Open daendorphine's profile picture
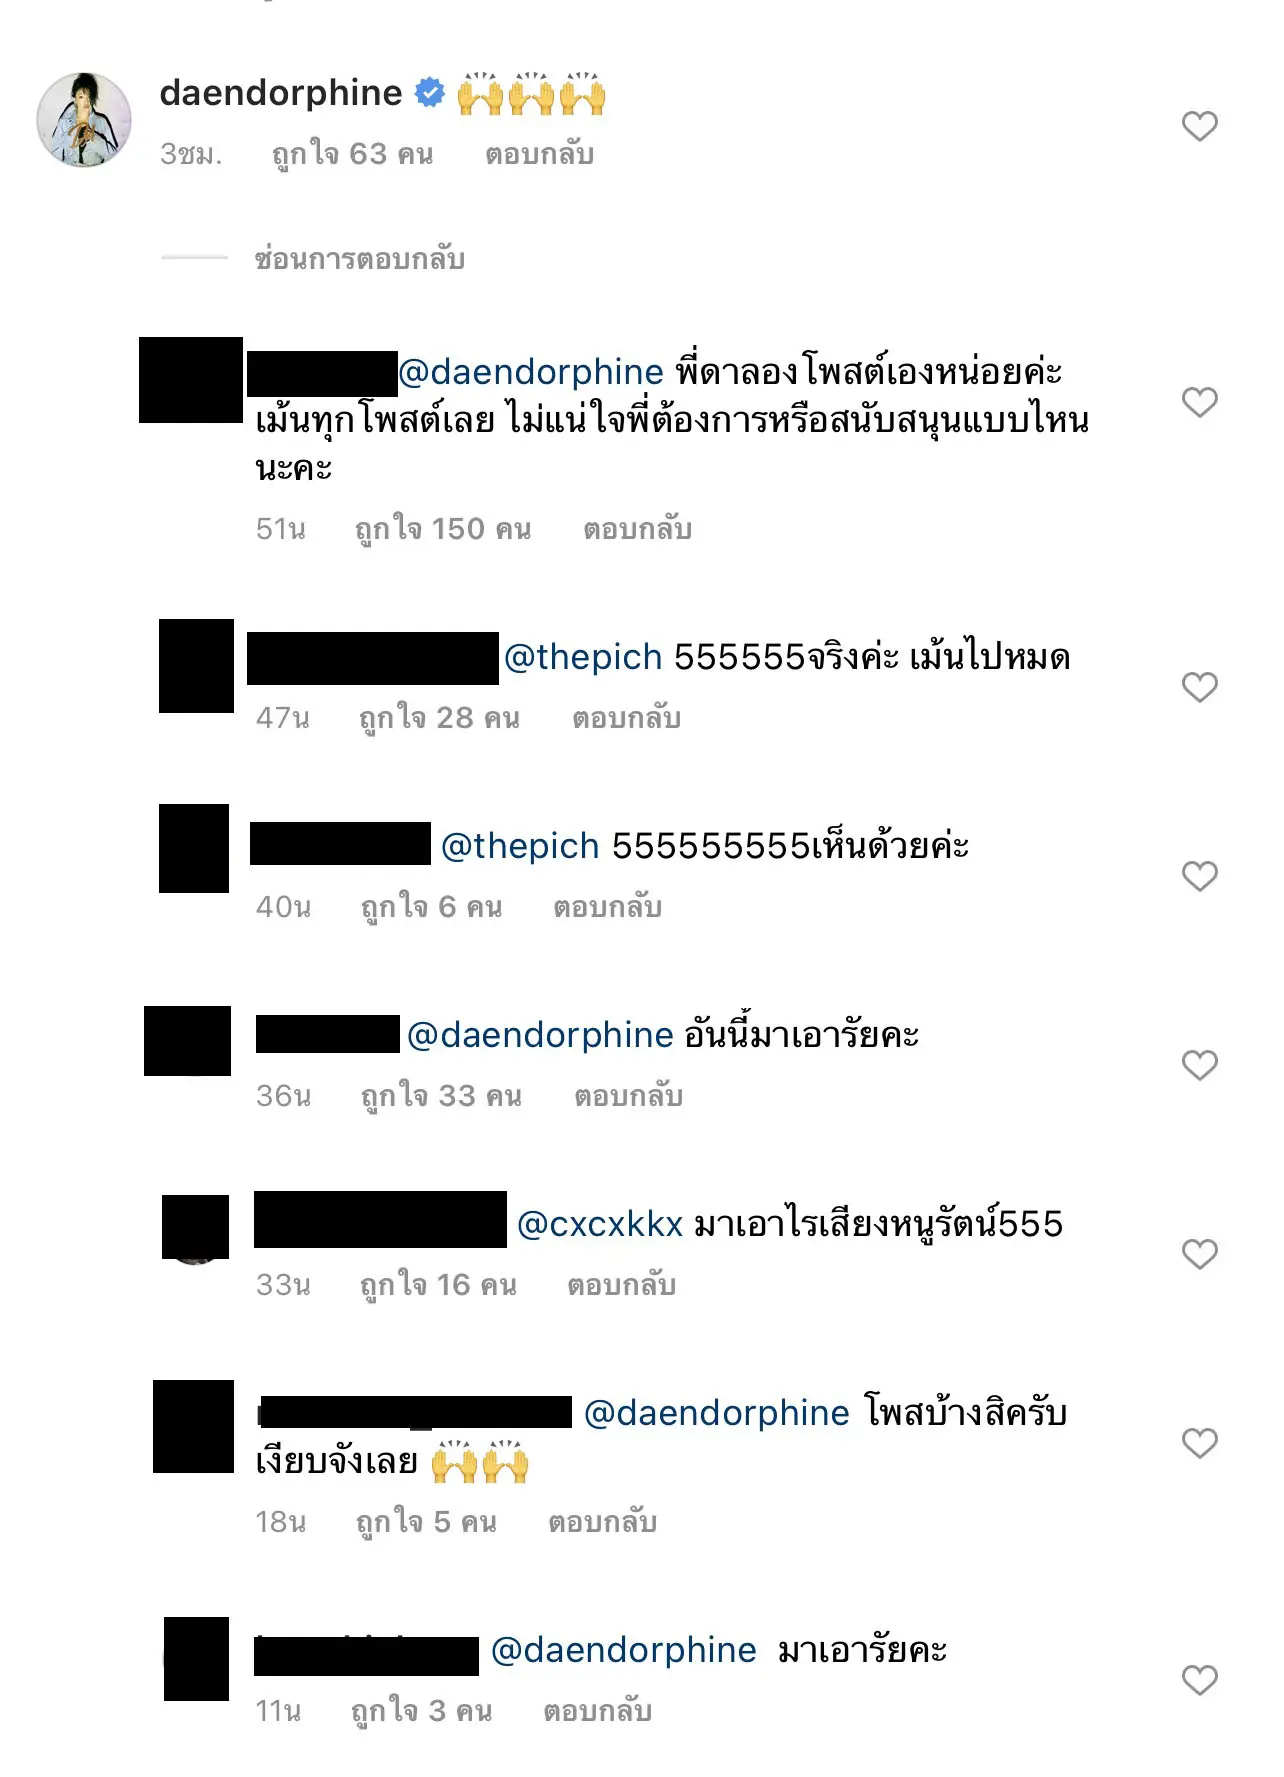This screenshot has width=1284, height=1777. 84,120
